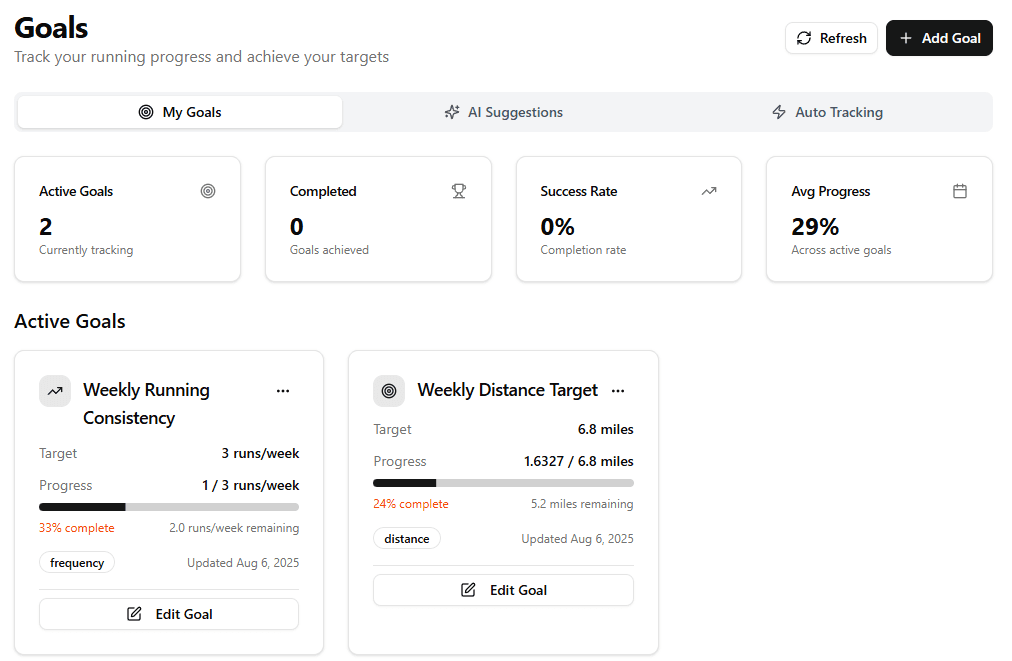Open the AI Suggestions tab

[x=504, y=112]
